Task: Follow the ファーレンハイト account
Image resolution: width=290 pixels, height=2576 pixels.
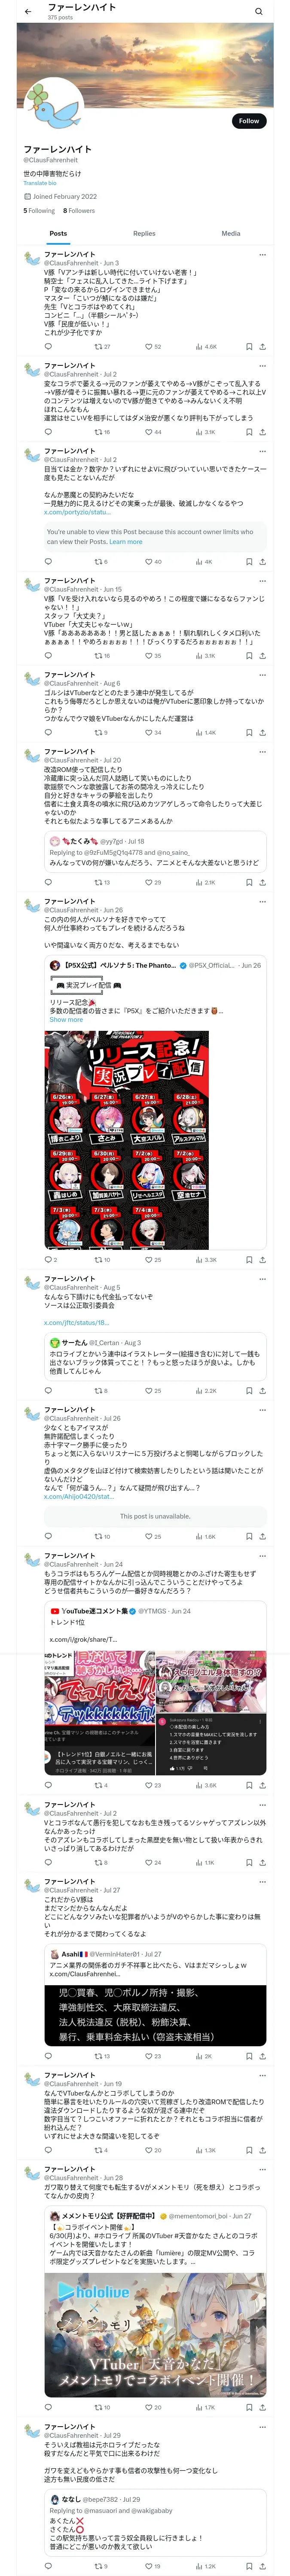Action: tap(249, 120)
